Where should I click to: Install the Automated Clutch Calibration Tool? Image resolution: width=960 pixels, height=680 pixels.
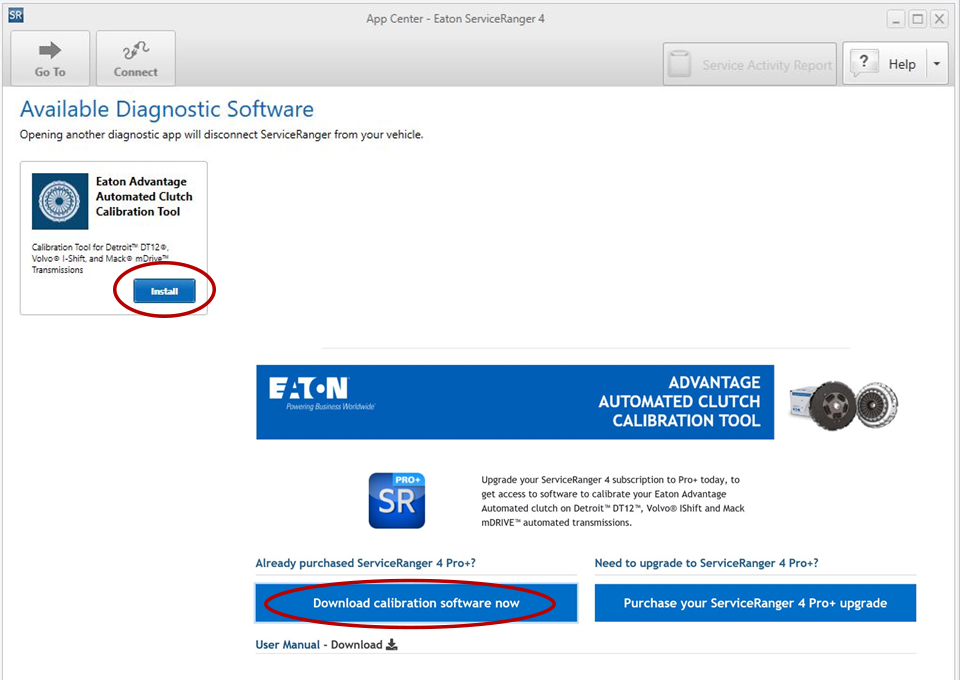[165, 291]
